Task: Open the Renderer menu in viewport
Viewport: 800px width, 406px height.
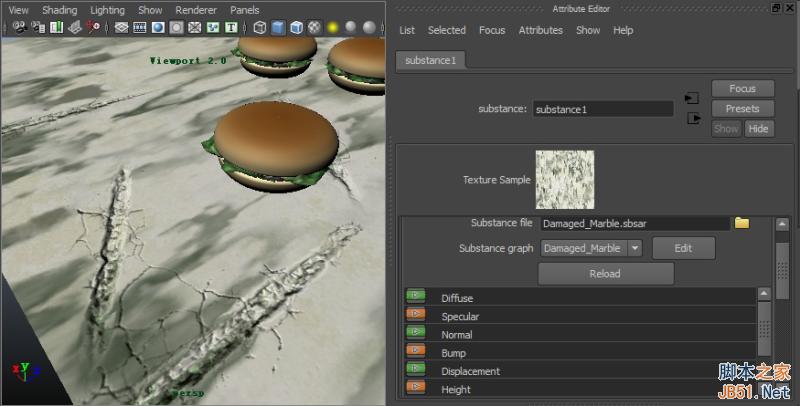Action: (x=196, y=10)
